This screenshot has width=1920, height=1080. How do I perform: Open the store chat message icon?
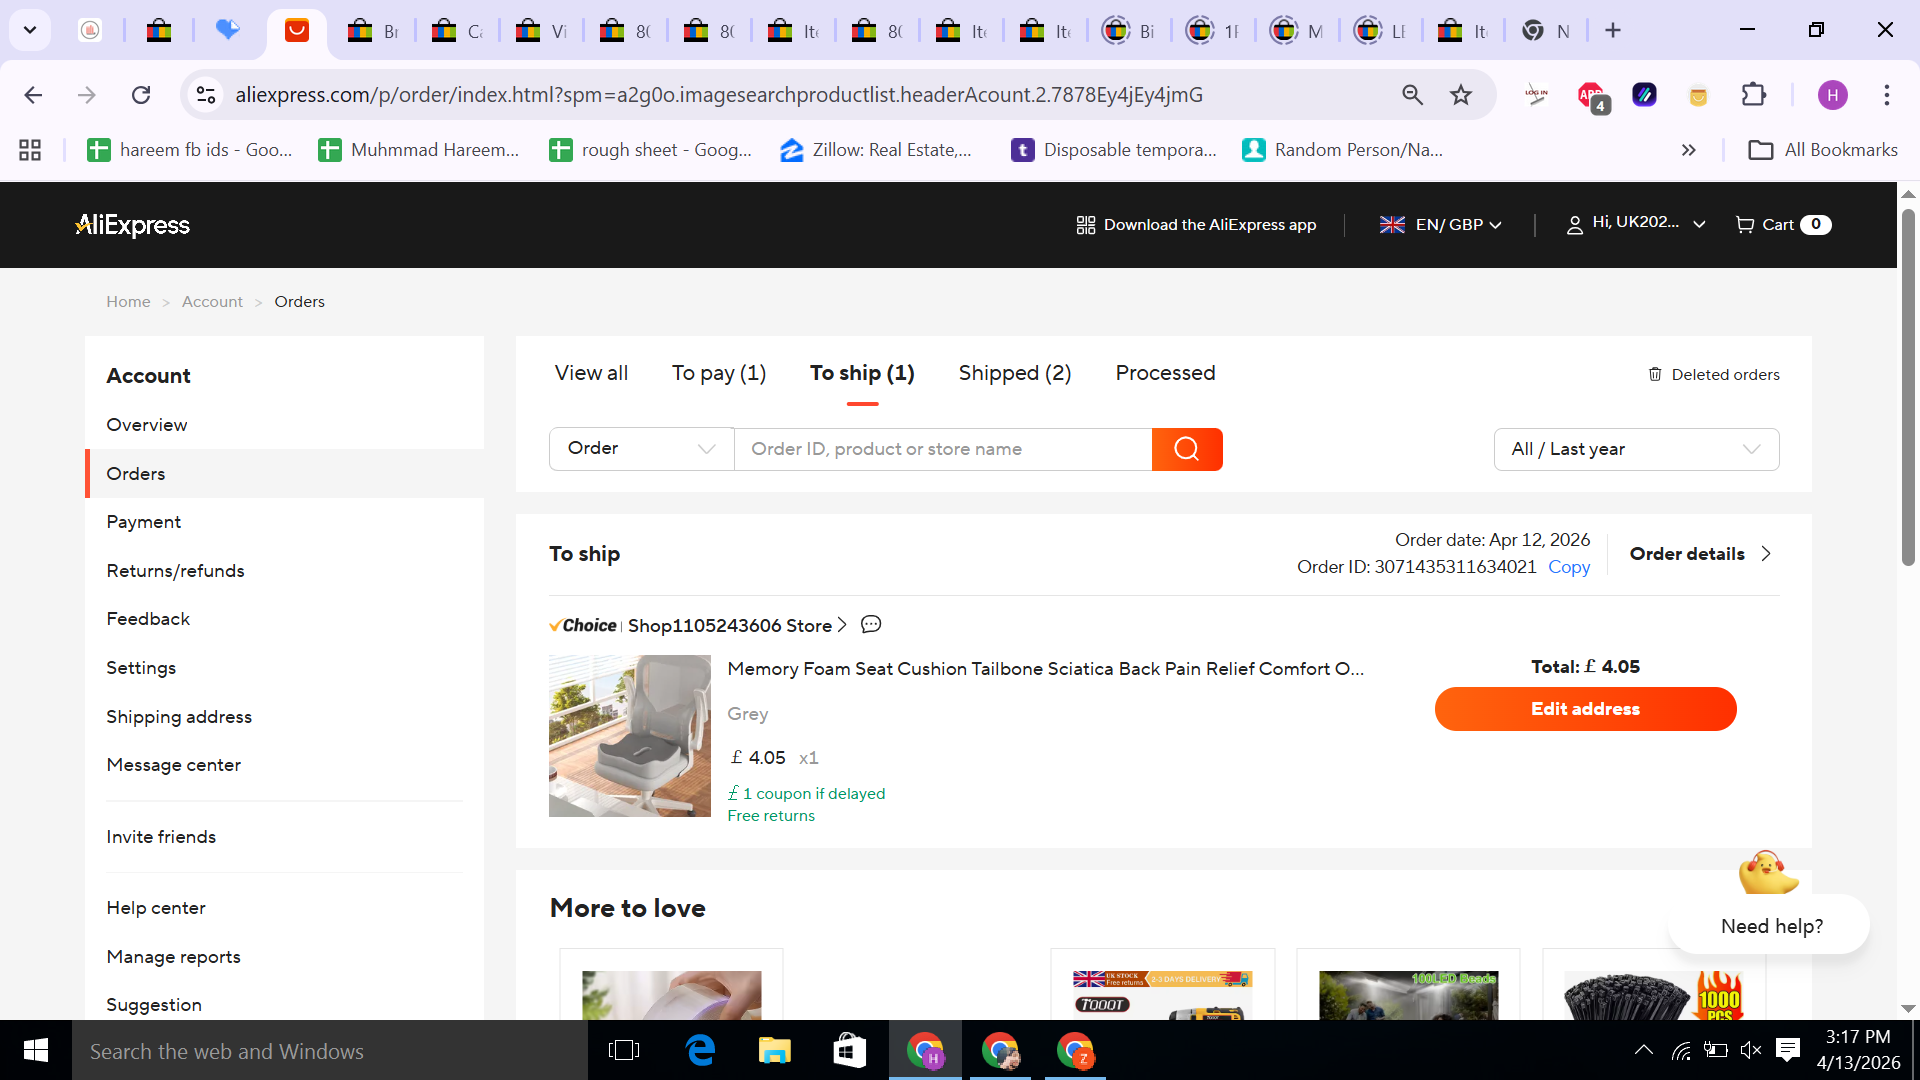point(871,625)
